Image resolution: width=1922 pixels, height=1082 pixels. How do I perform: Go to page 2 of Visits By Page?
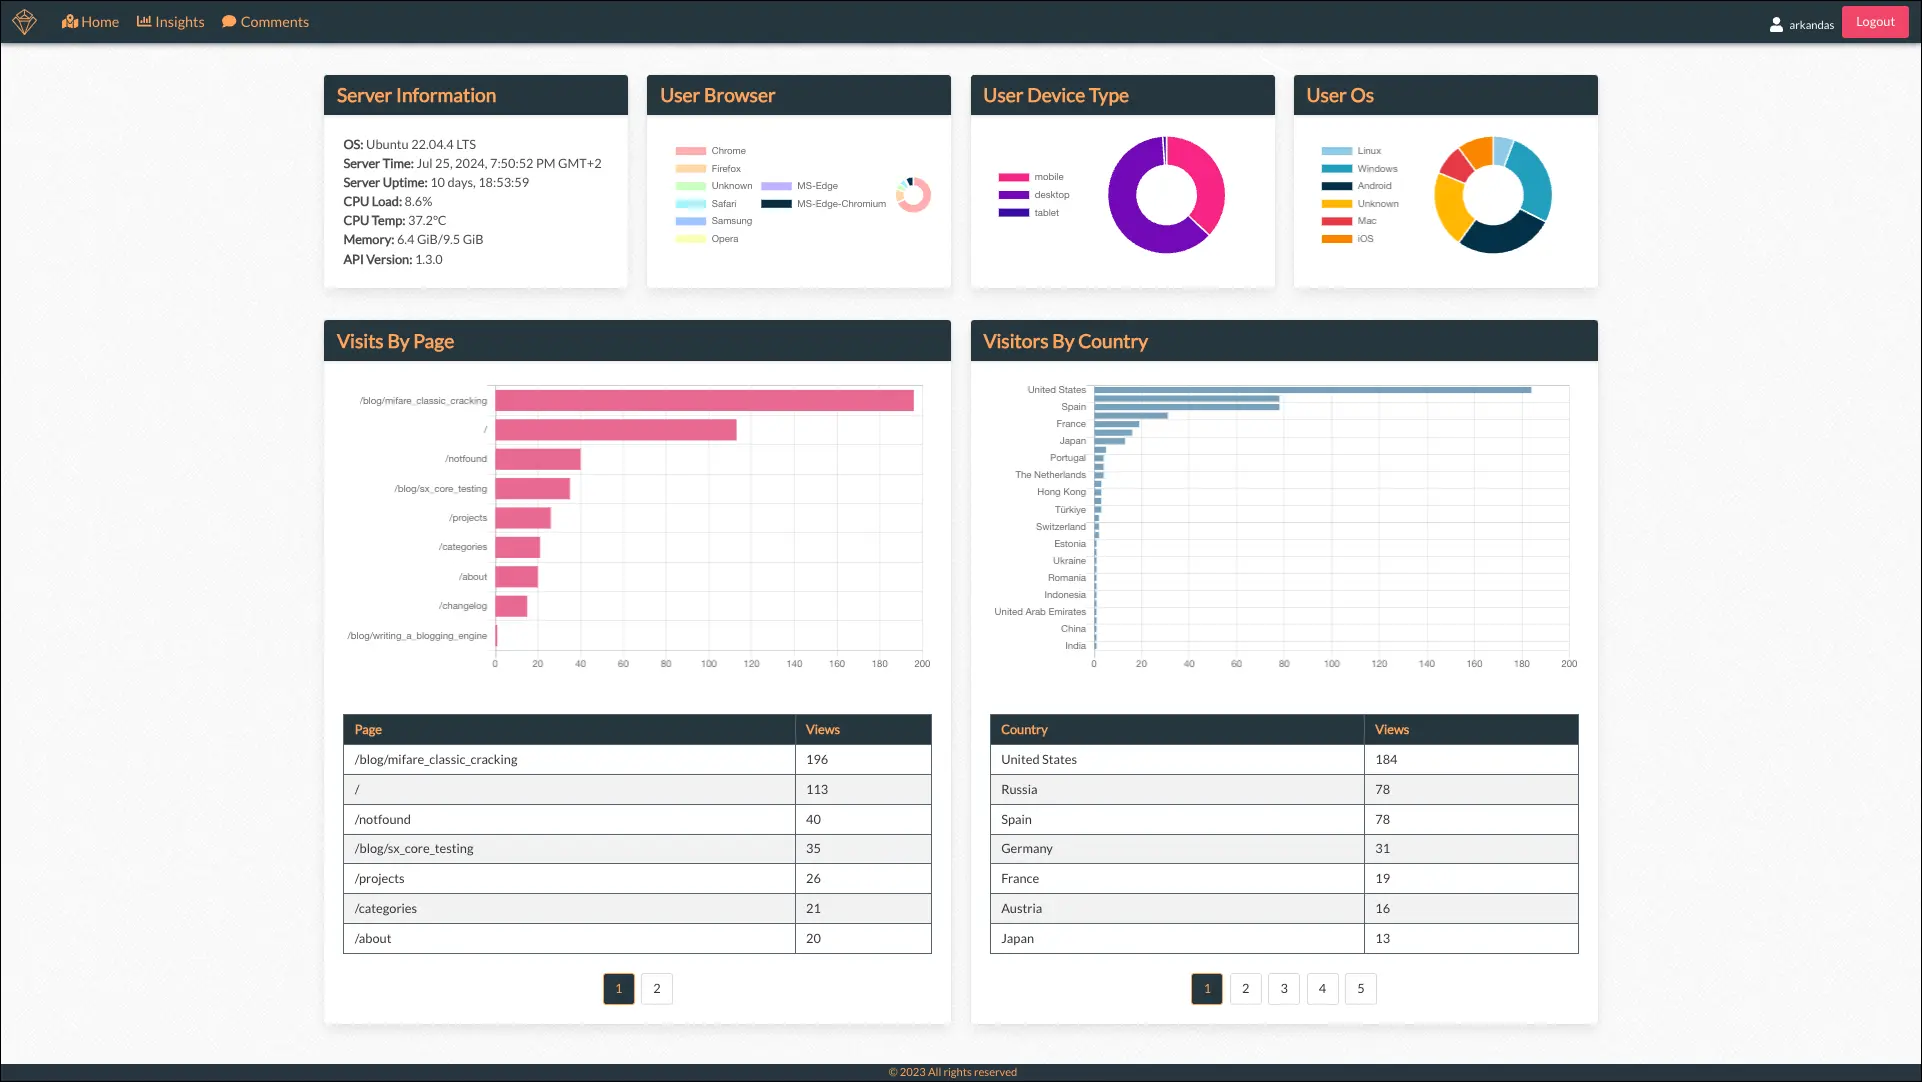(657, 989)
